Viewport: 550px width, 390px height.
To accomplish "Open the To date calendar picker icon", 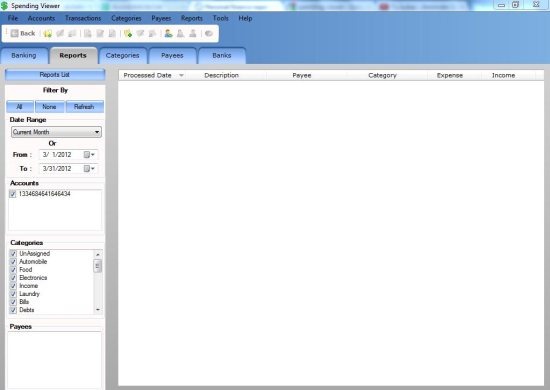I will tap(89, 169).
